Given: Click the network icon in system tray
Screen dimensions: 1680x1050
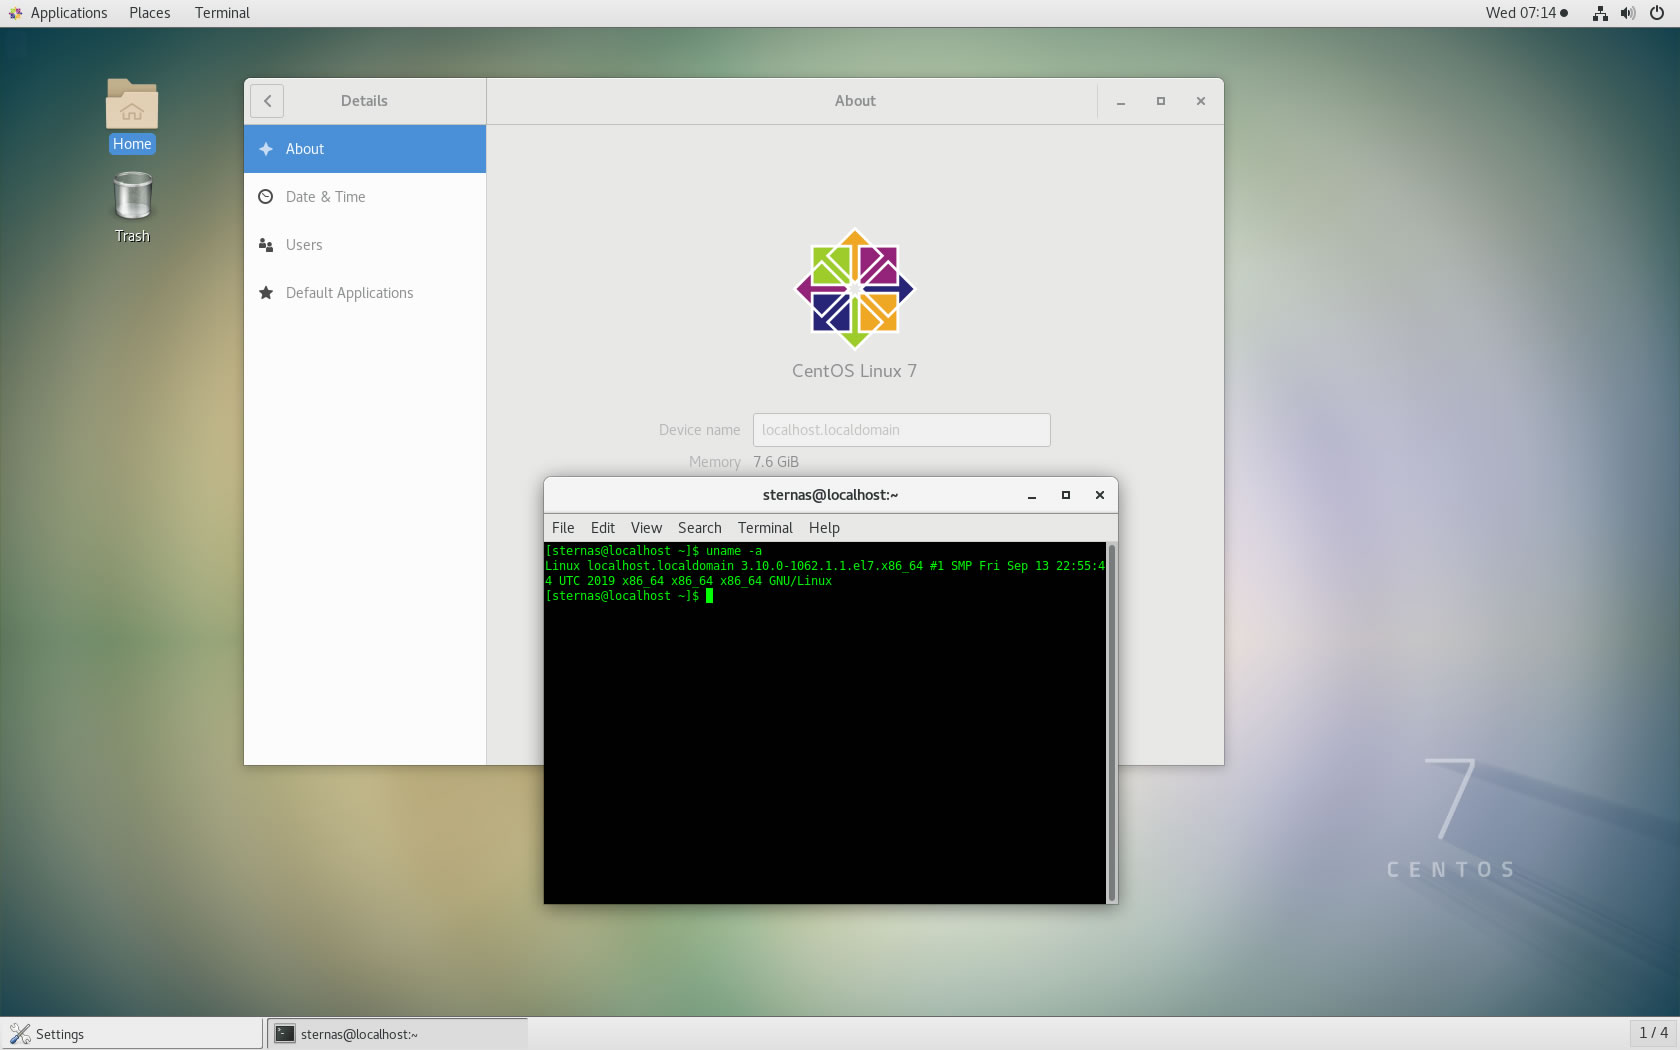Looking at the screenshot, I should coord(1600,13).
